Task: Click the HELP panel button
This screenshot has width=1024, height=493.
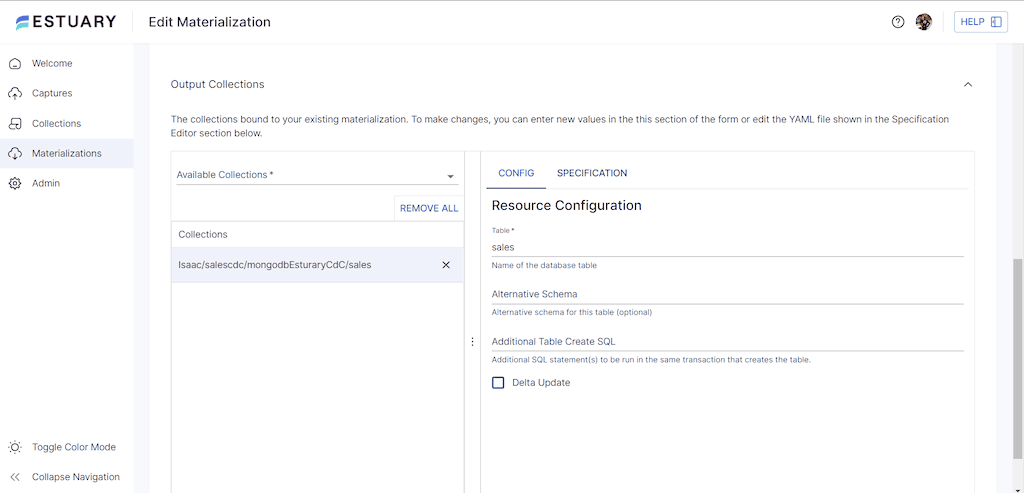Action: coord(980,22)
